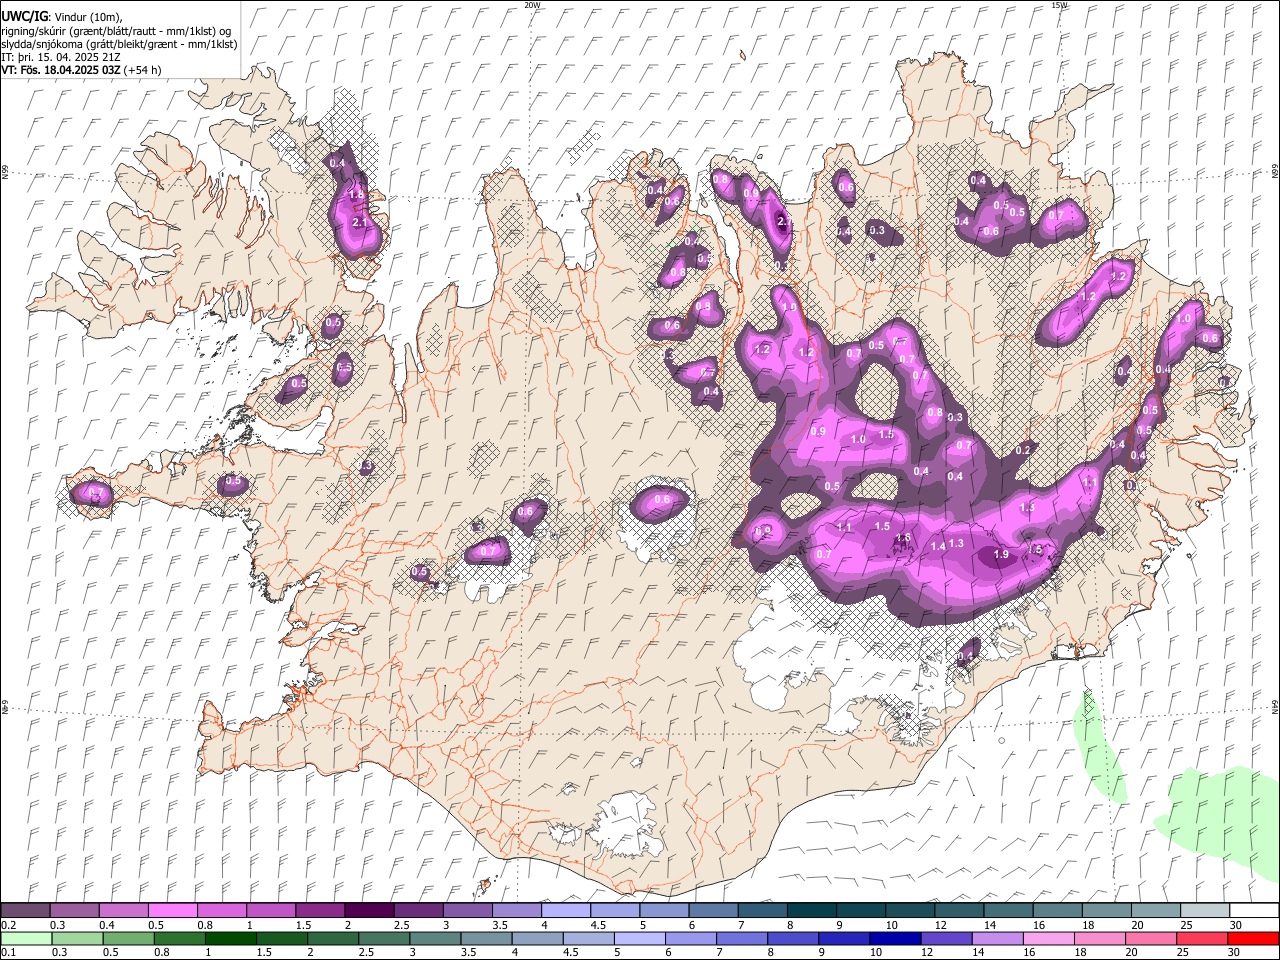Click the pale grey 25 swatch in the upper legend row
Screen dimensions: 1280x960
point(1205,910)
